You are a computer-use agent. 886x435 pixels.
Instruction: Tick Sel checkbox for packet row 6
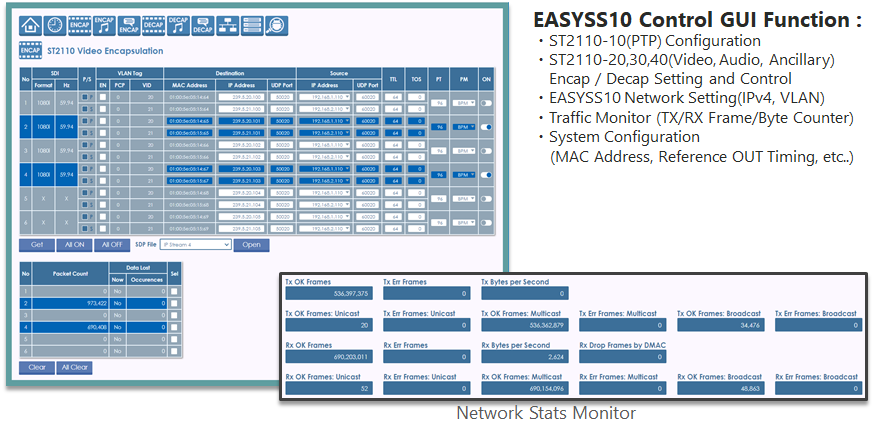pyautogui.click(x=175, y=351)
